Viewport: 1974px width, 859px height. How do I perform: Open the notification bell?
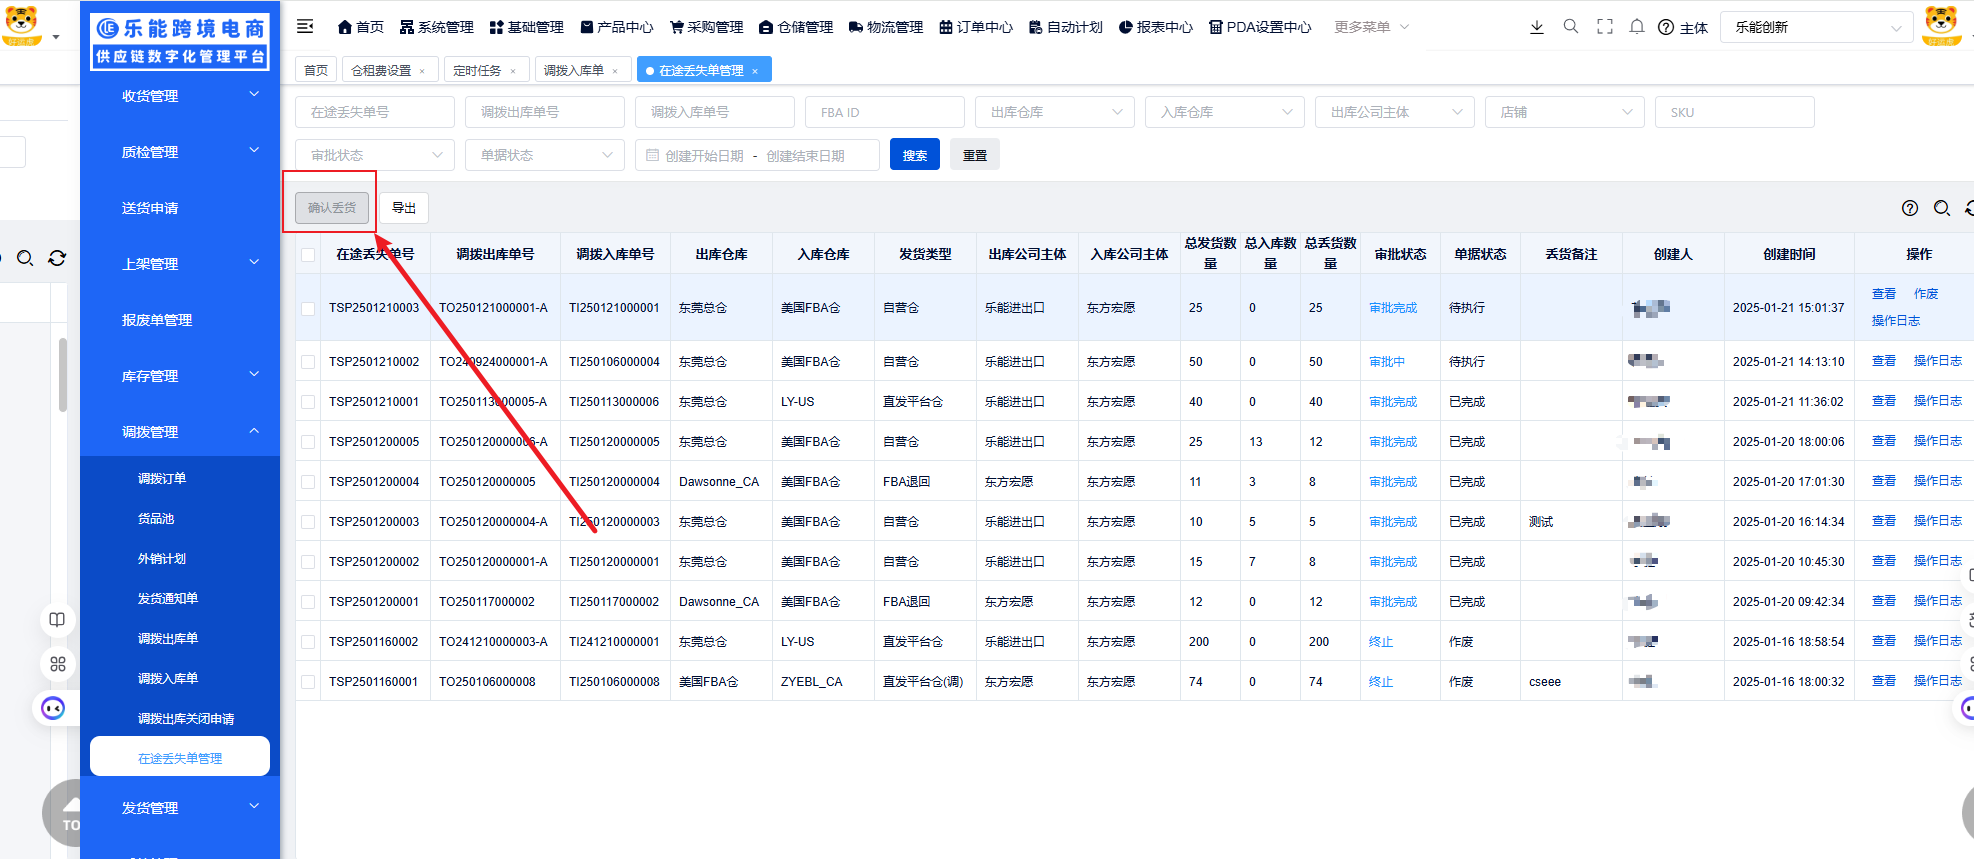point(1637,27)
